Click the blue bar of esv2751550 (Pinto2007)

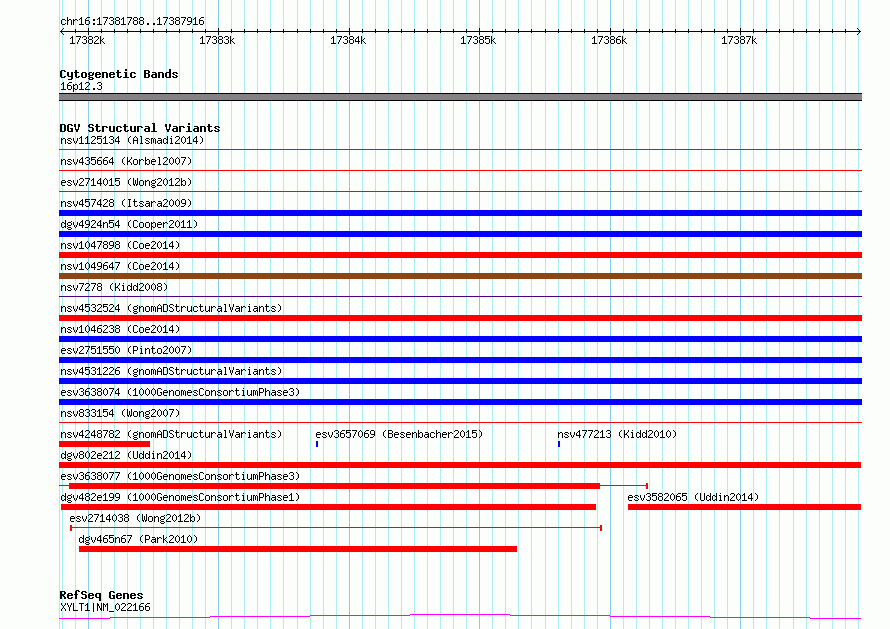460,360
